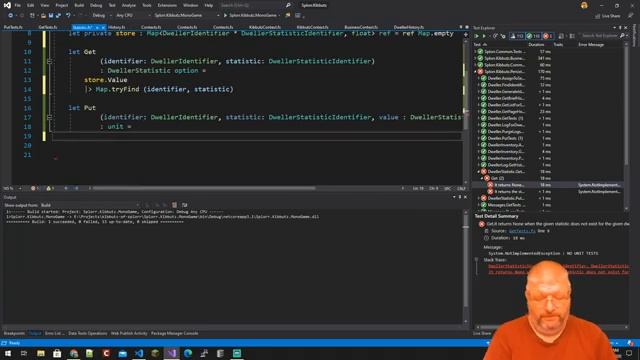Toggle the passed tests filter
The height and width of the screenshot is (360, 640).
[533, 36]
